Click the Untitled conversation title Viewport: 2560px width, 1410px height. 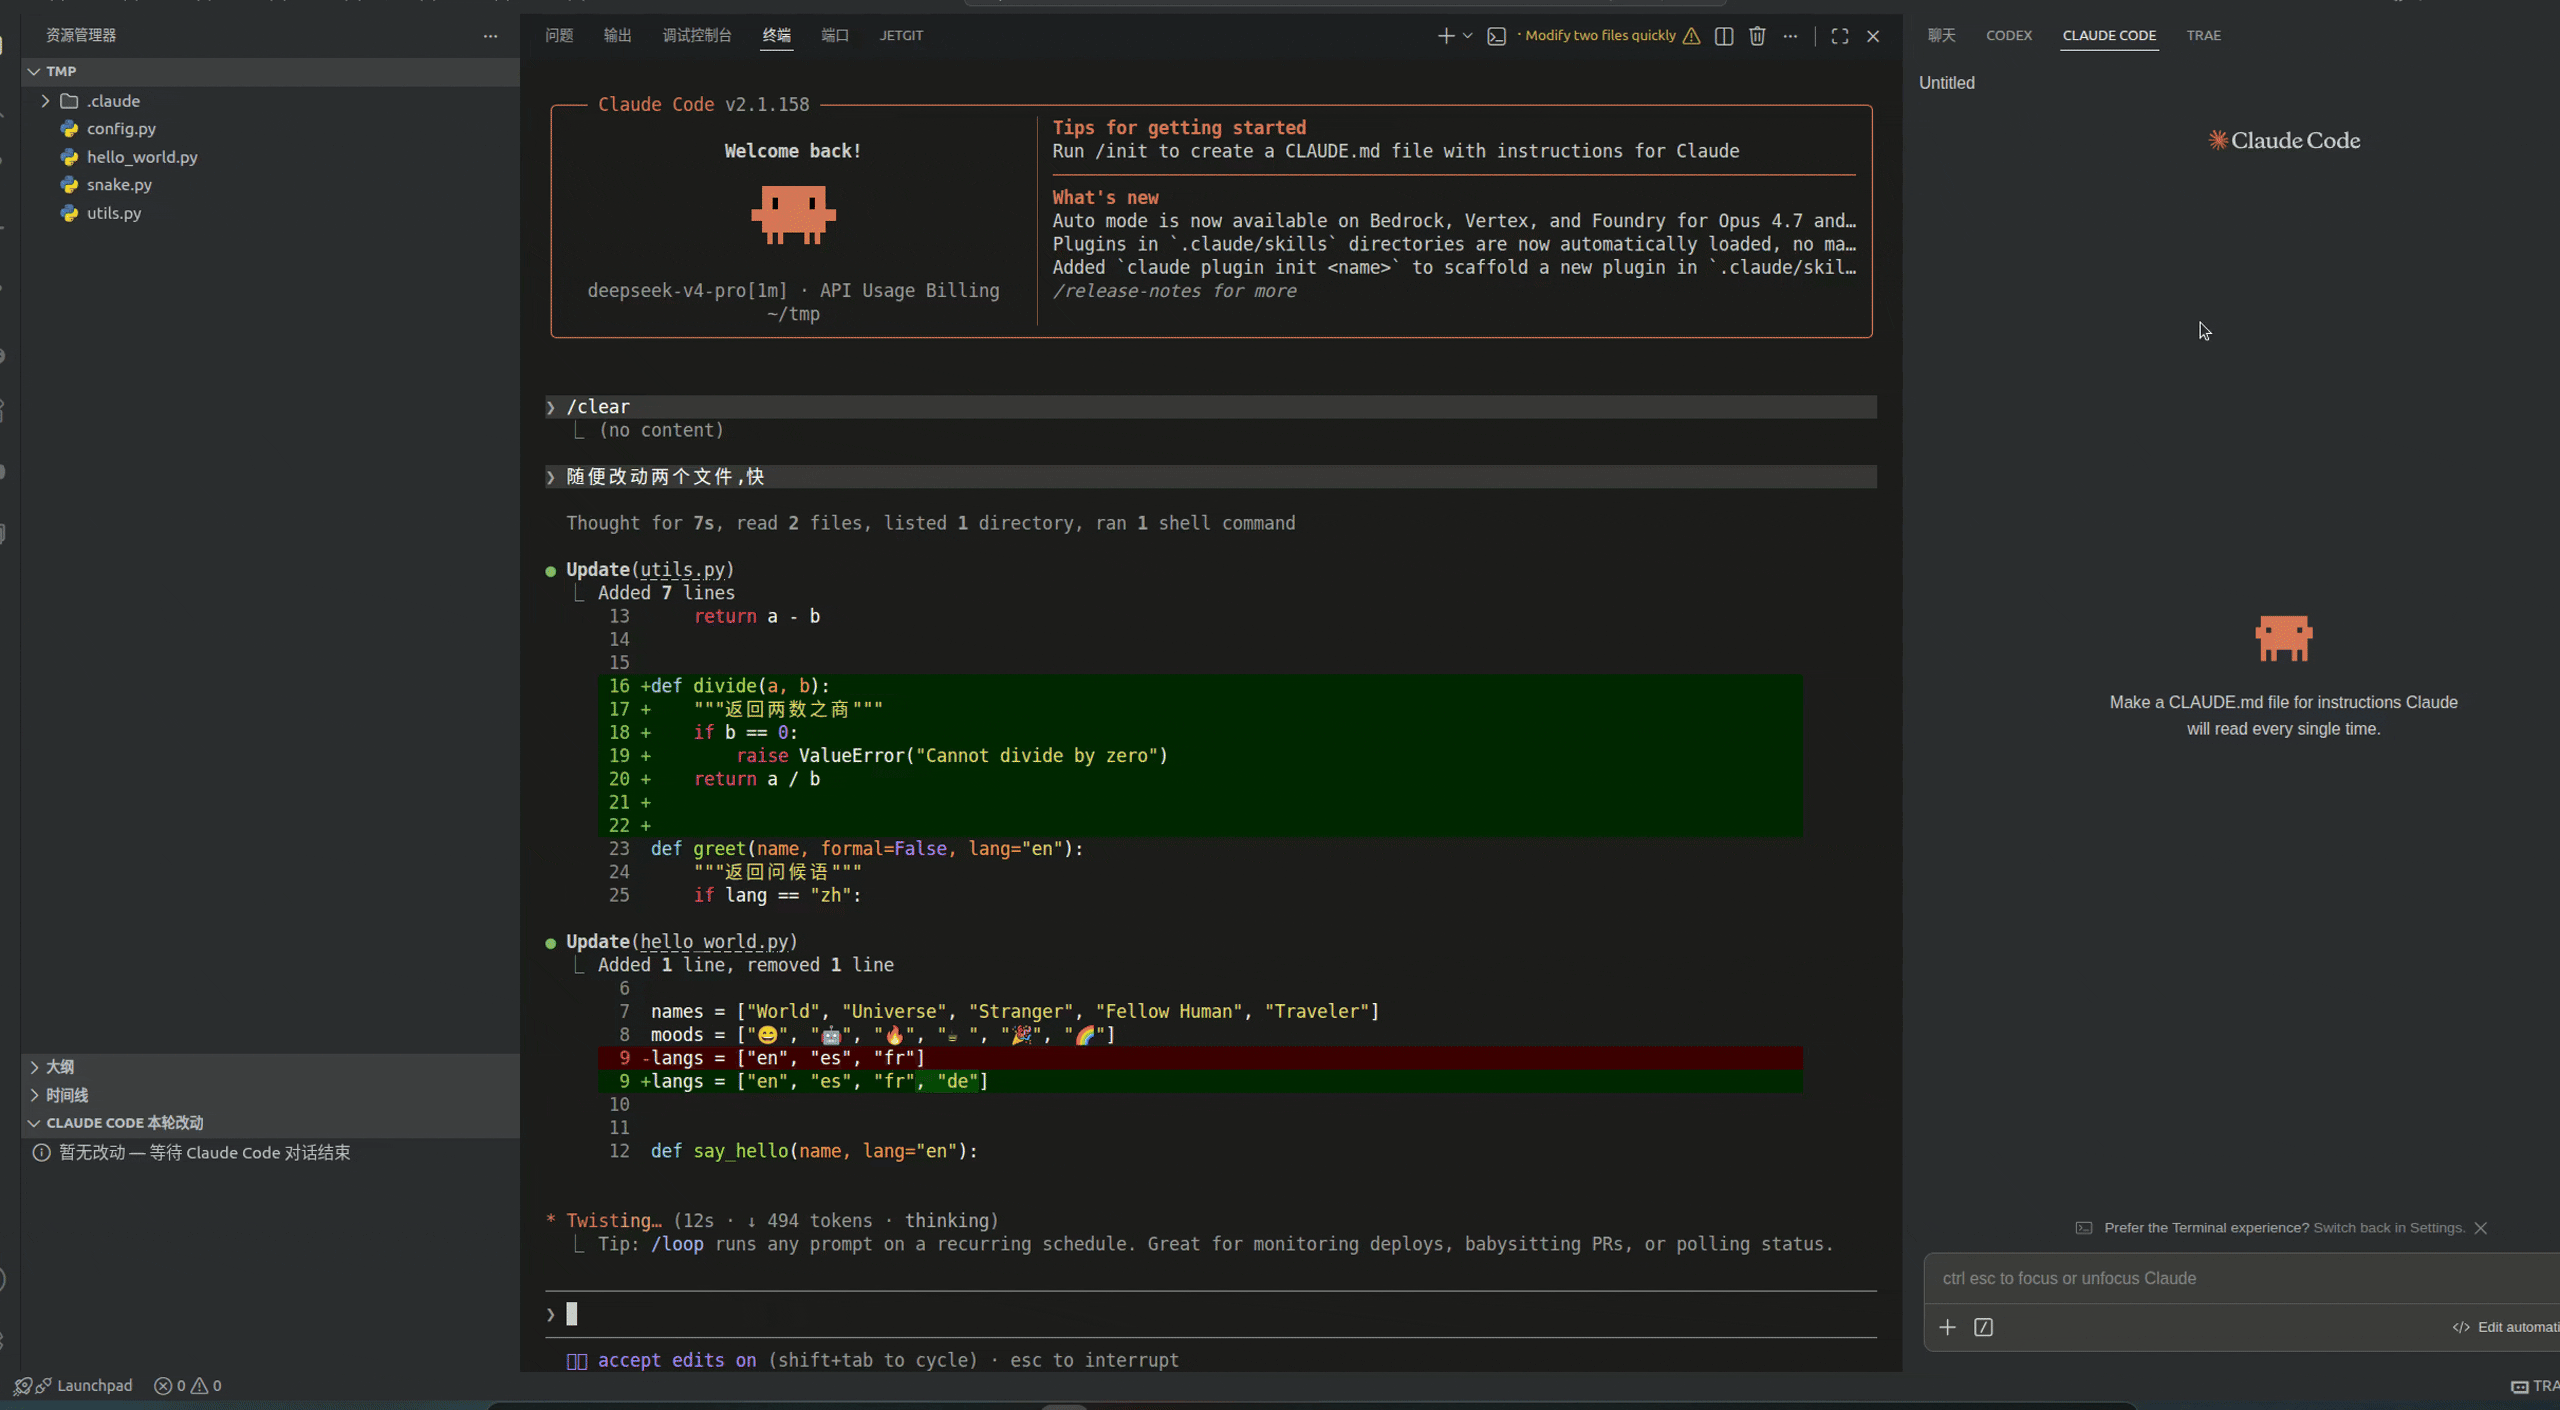[x=1946, y=83]
